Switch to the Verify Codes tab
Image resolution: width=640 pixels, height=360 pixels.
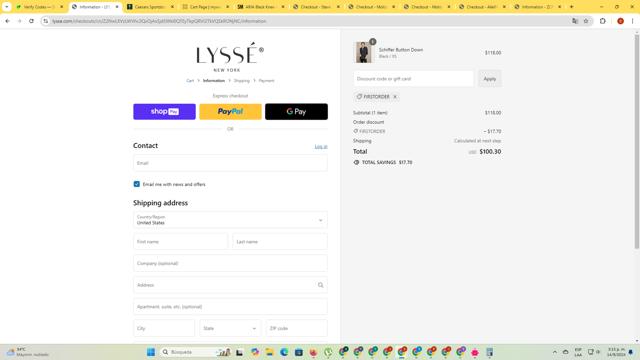click(x=40, y=7)
